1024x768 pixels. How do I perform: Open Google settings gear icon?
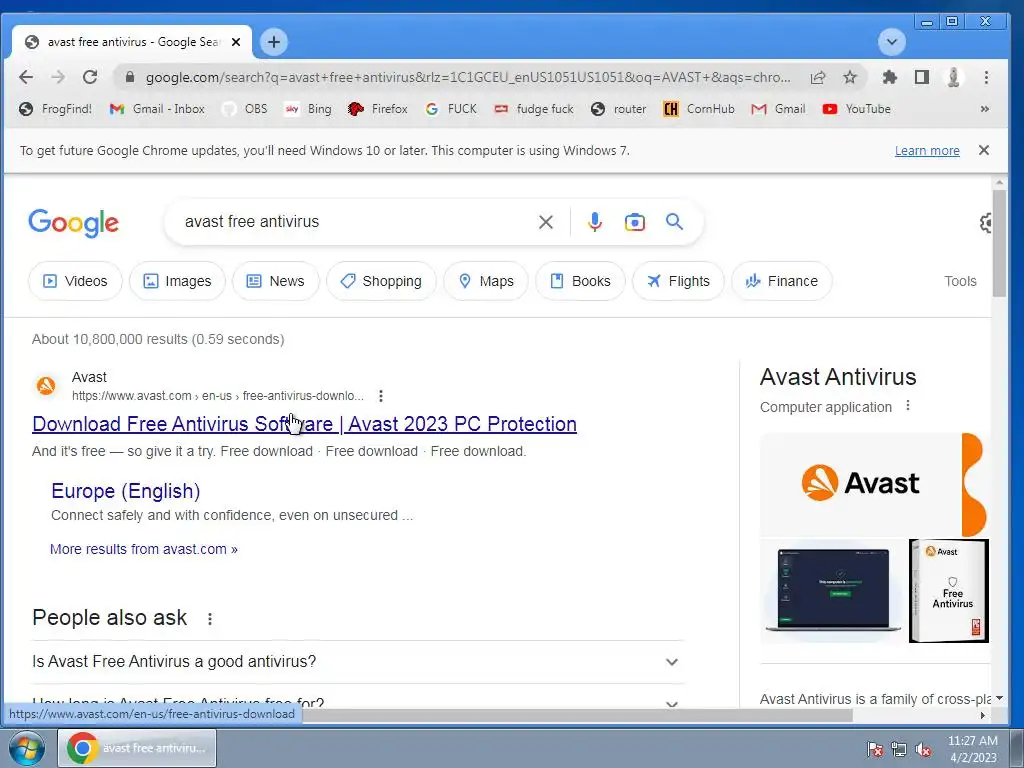pyautogui.click(x=985, y=223)
